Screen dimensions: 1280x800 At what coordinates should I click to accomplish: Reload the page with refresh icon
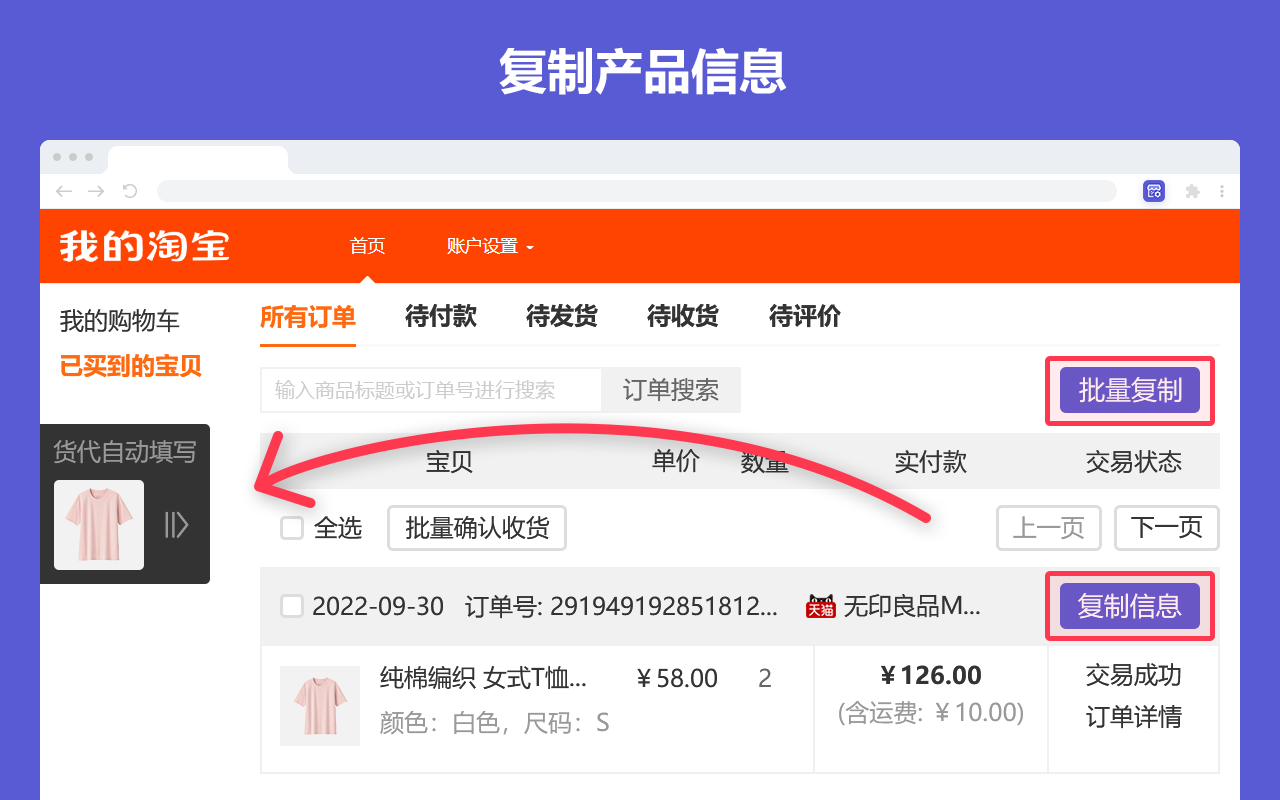(130, 191)
